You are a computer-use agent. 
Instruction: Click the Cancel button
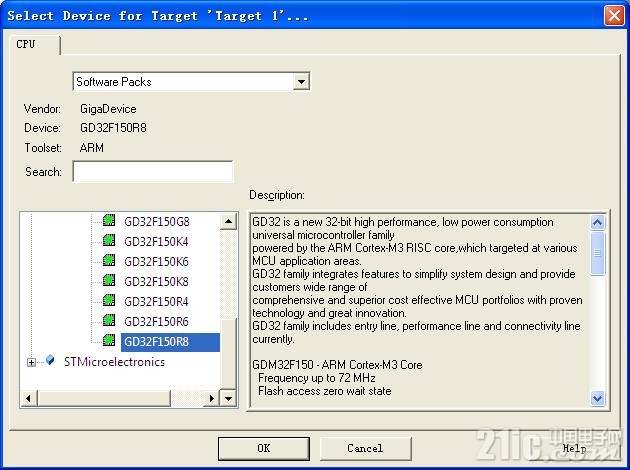[365, 448]
